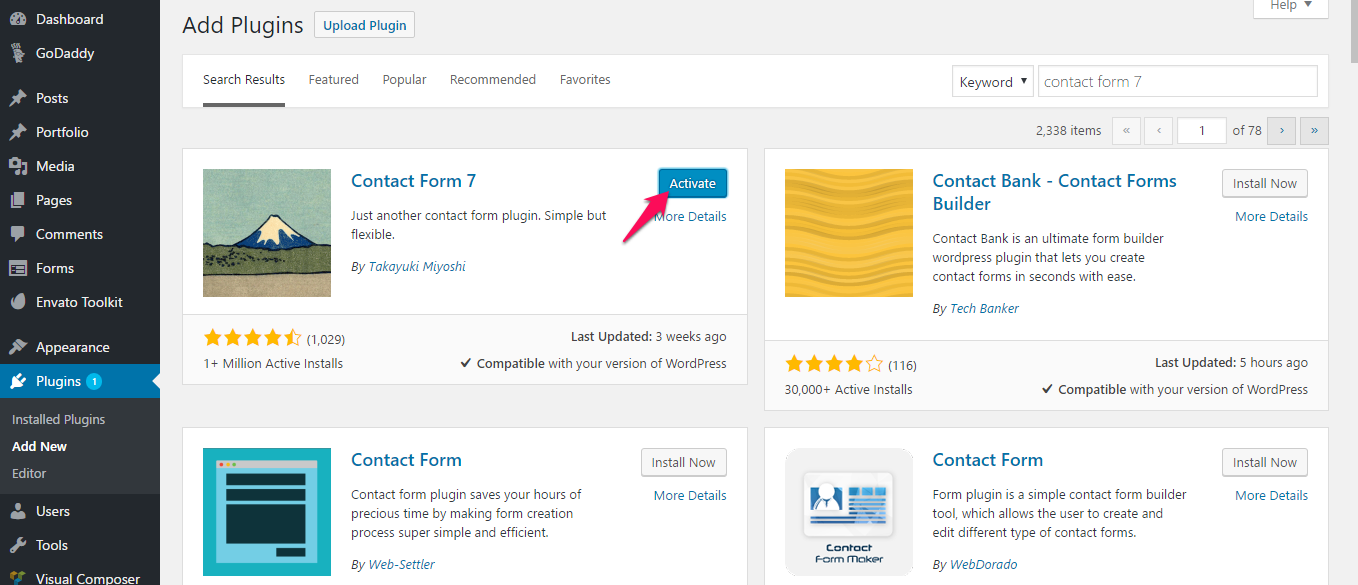The height and width of the screenshot is (585, 1358).
Task: Go to first page of results
Action: point(1126,130)
